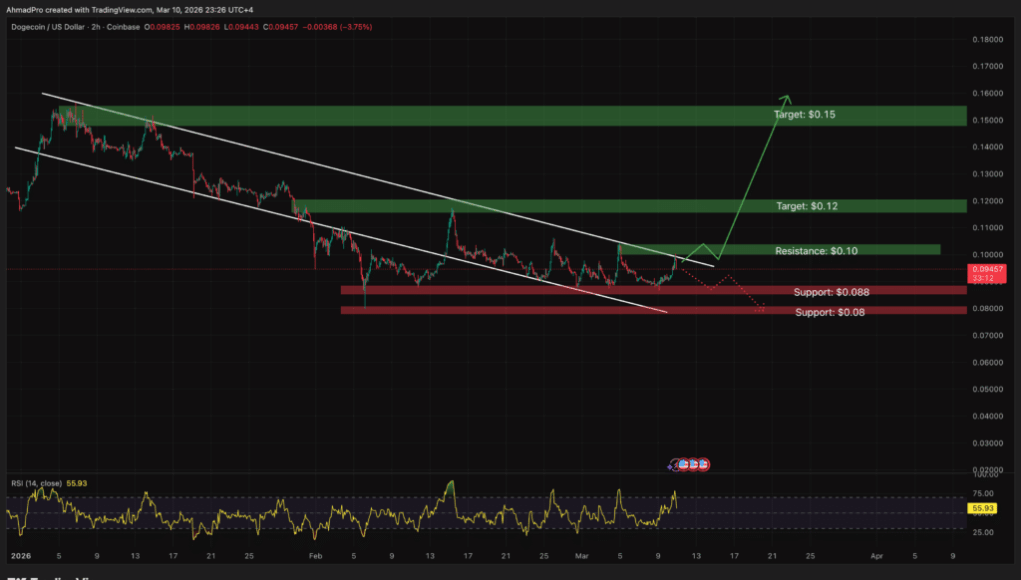This screenshot has width=1021, height=580.
Task: Click the Mar label on time axis
Action: pos(582,553)
